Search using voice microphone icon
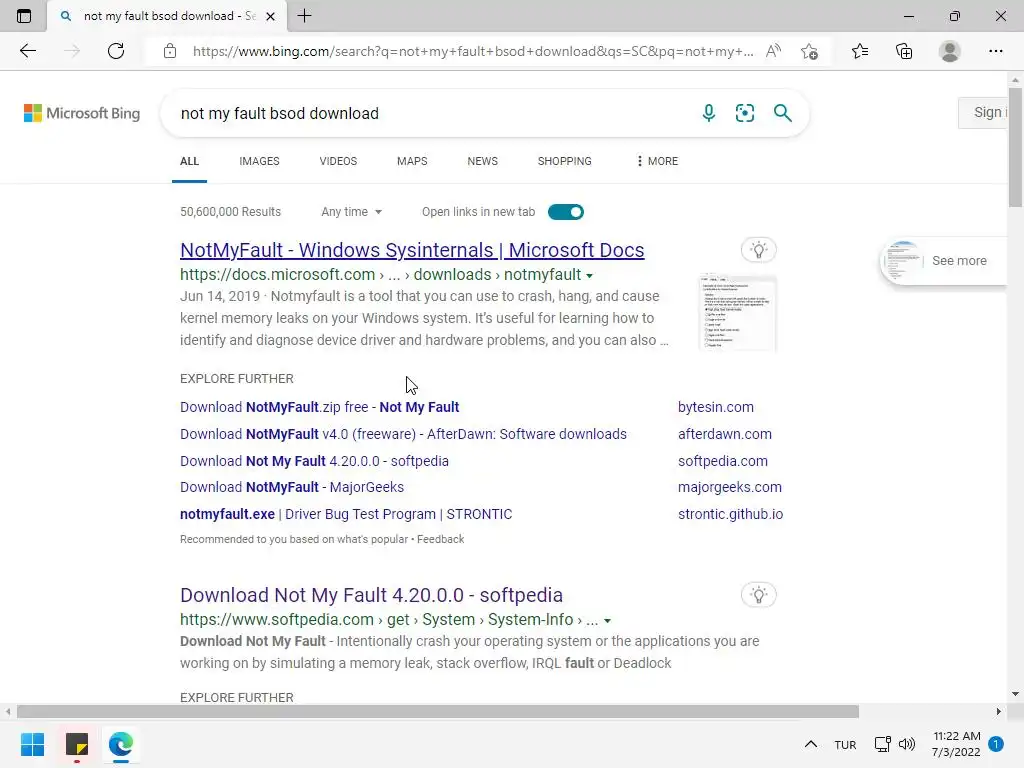Screen dimensions: 1024x768 [709, 113]
